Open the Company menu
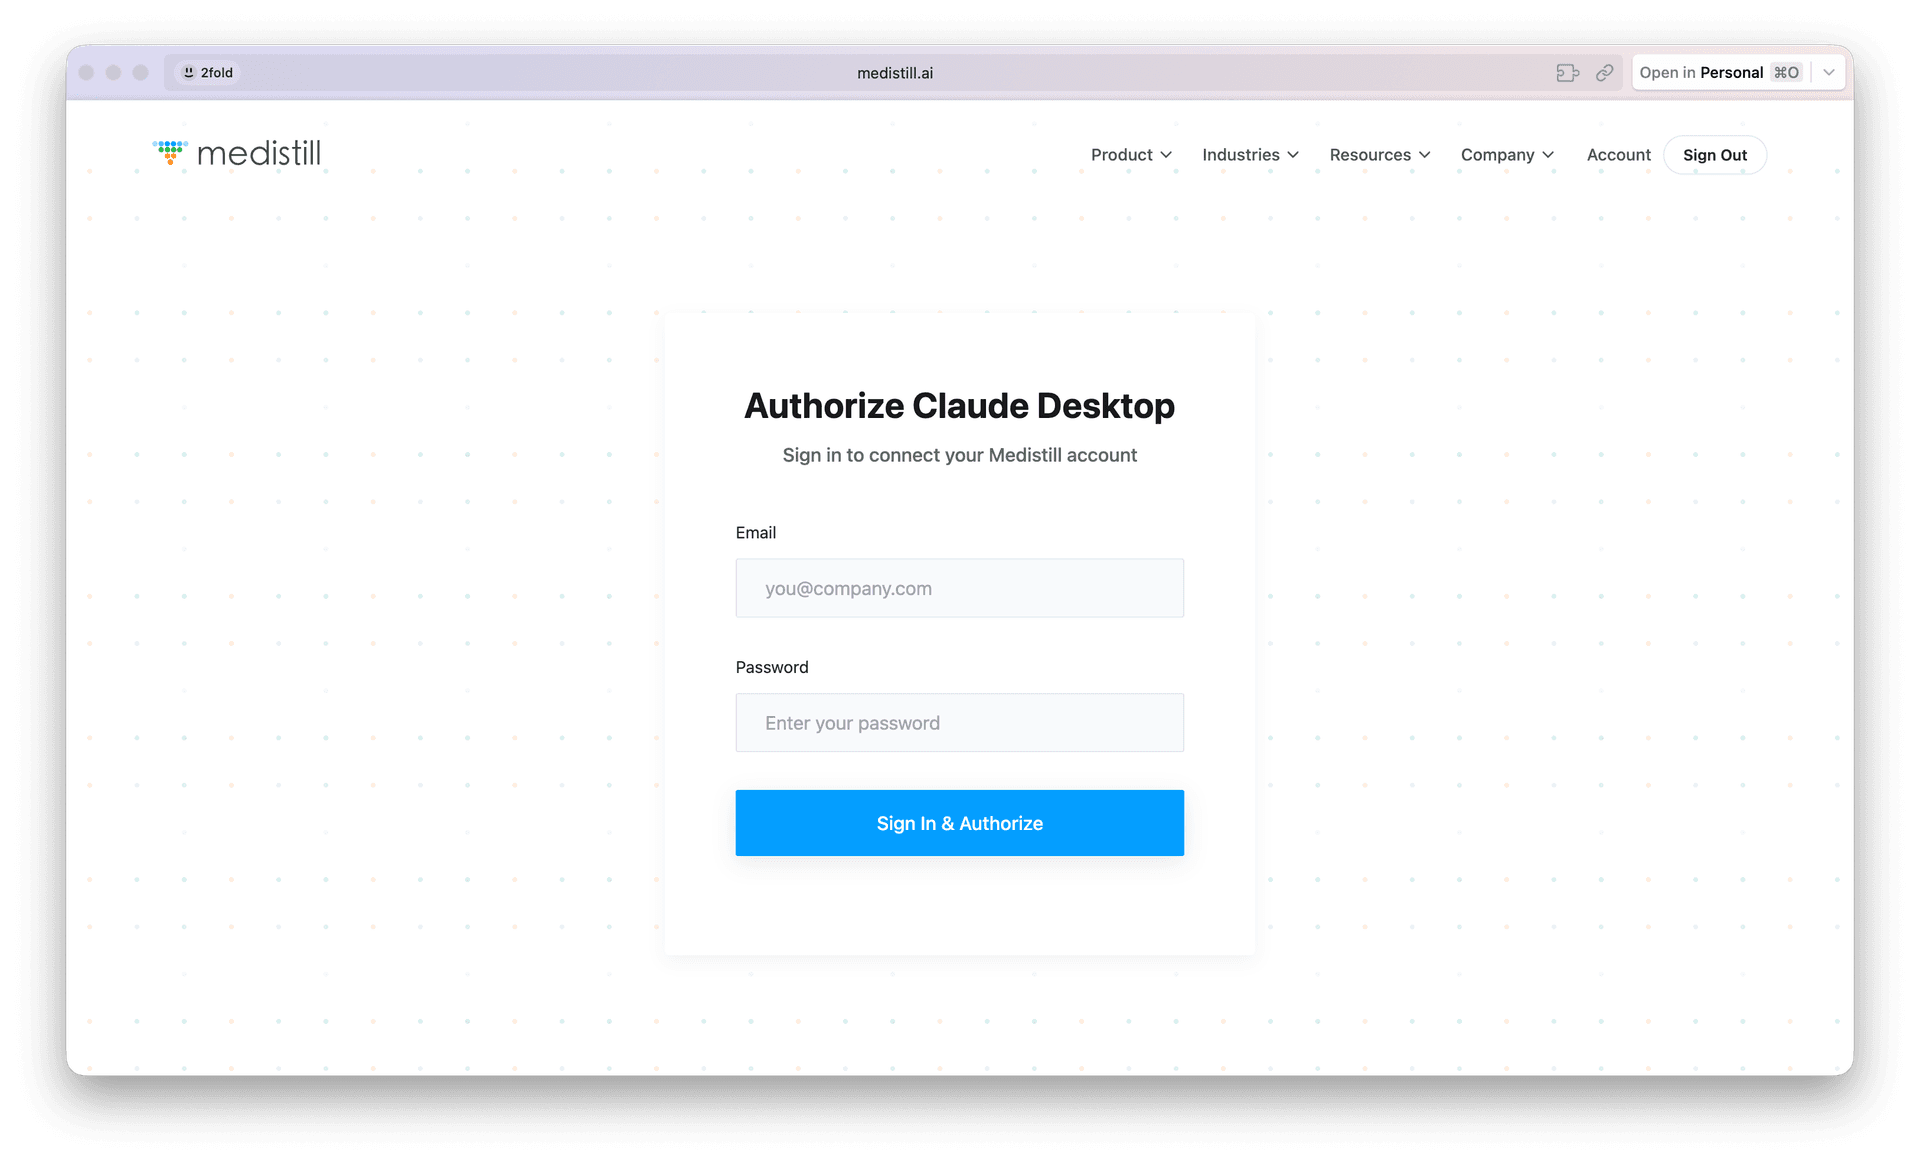The height and width of the screenshot is (1163, 1920). pos(1507,155)
